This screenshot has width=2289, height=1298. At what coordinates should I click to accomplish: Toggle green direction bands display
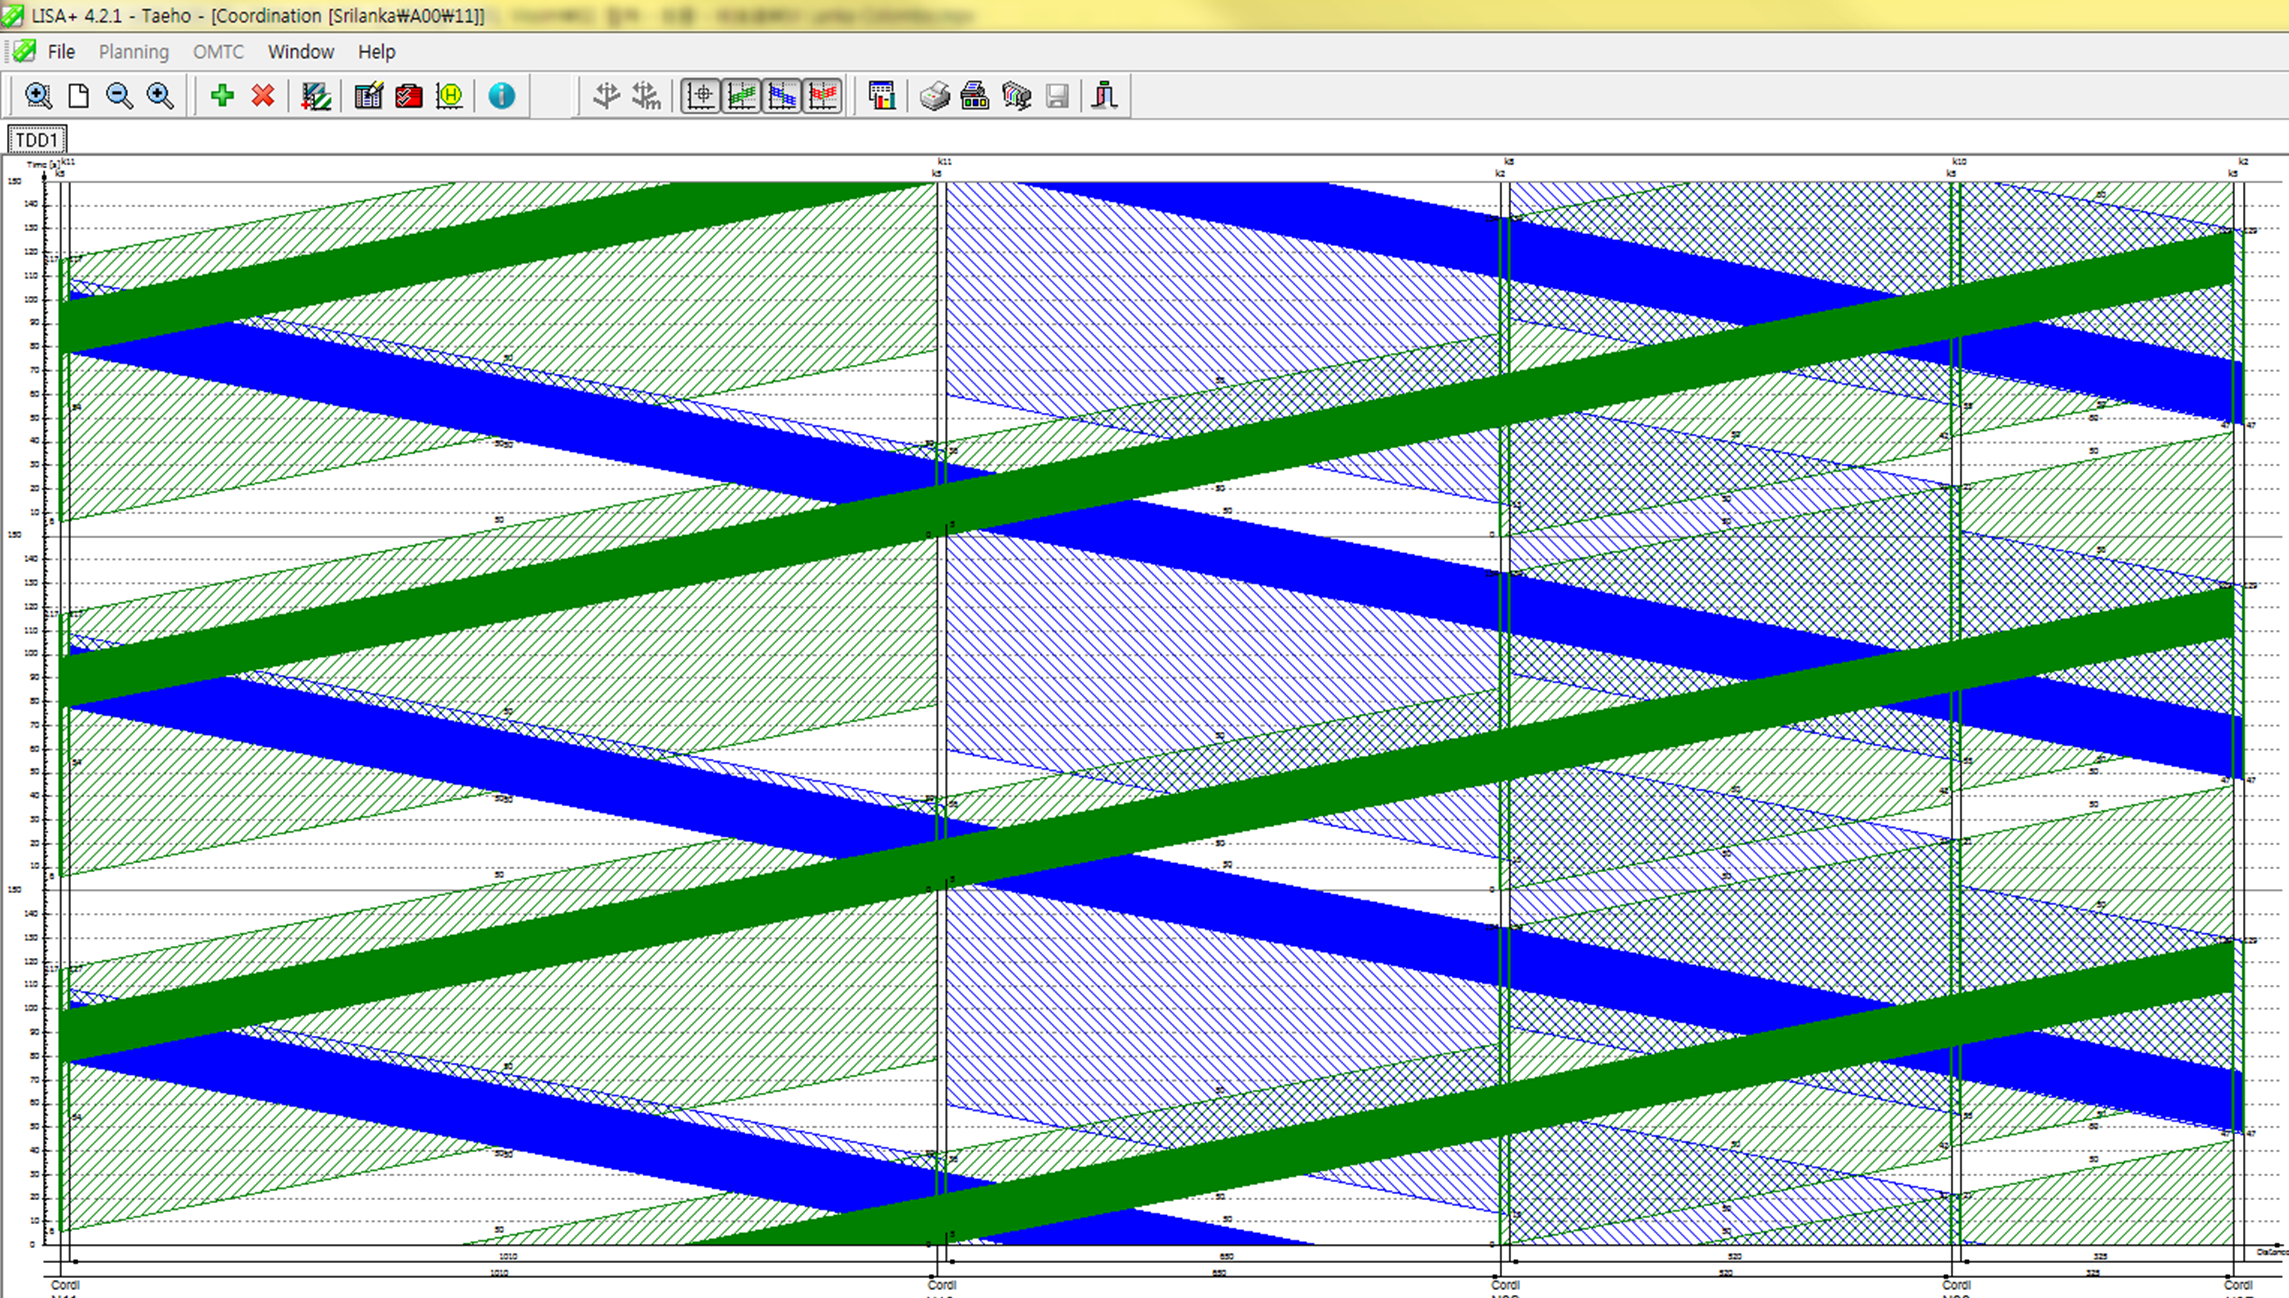pos(742,96)
